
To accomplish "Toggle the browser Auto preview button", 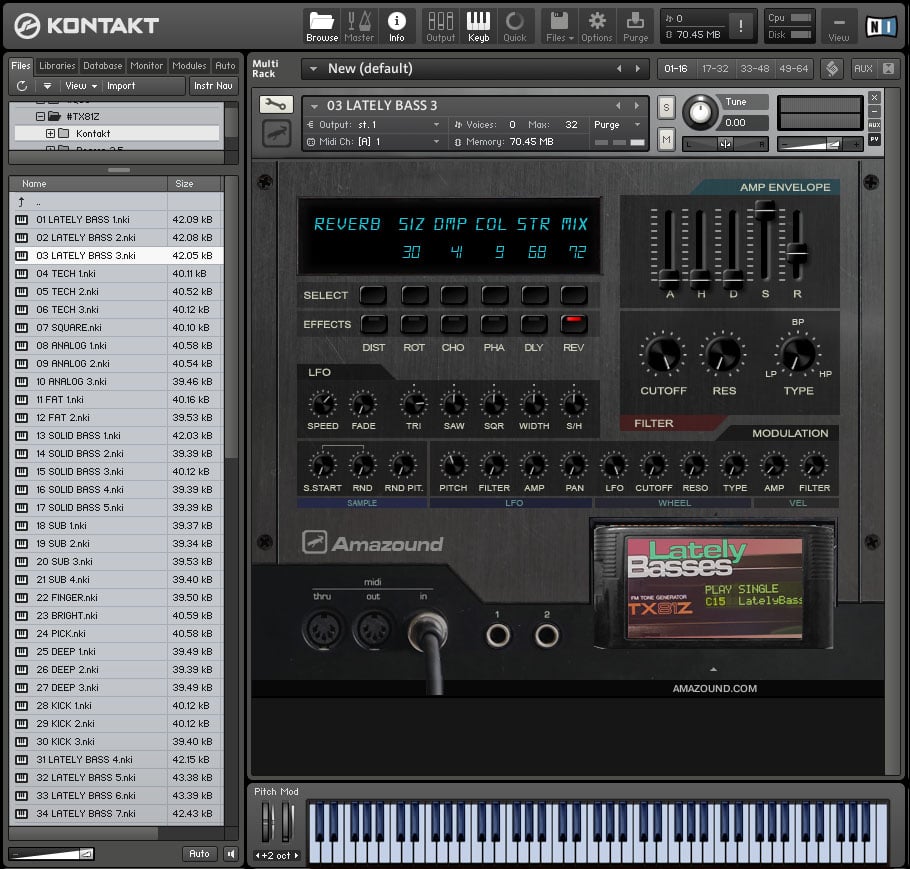I will (199, 854).
